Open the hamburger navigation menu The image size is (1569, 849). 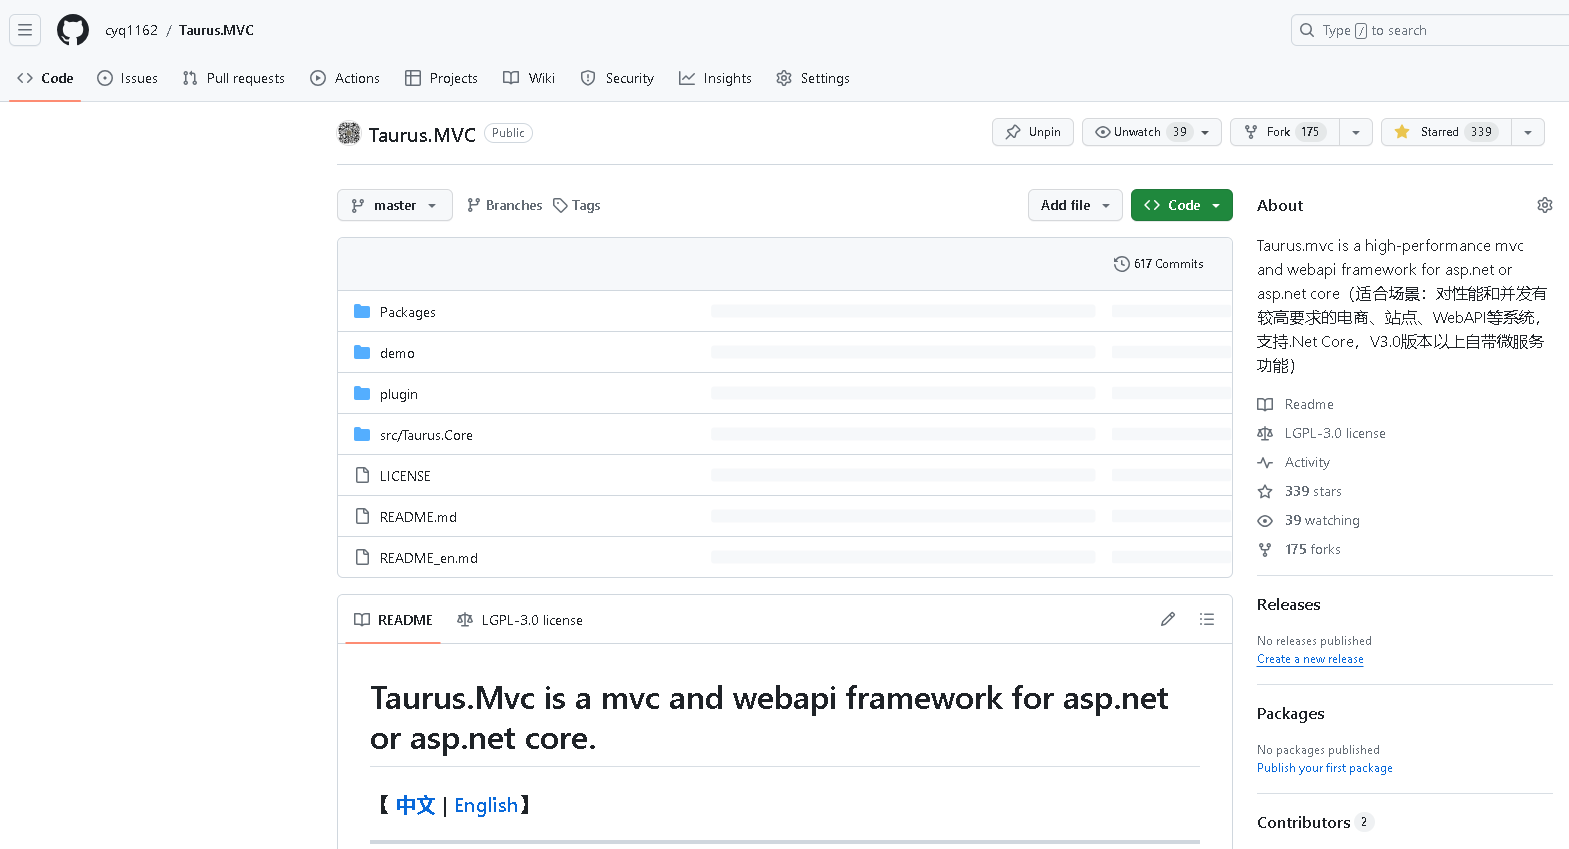coord(25,30)
